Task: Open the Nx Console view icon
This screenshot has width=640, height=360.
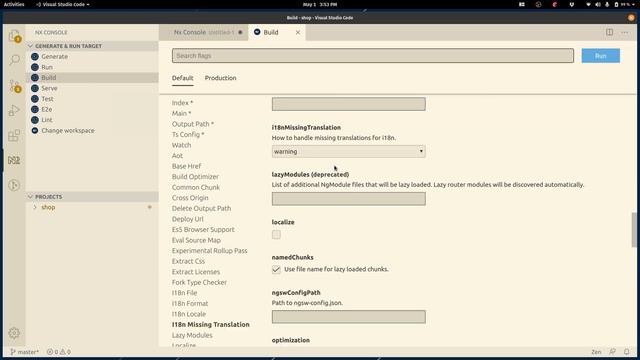Action: 14,160
